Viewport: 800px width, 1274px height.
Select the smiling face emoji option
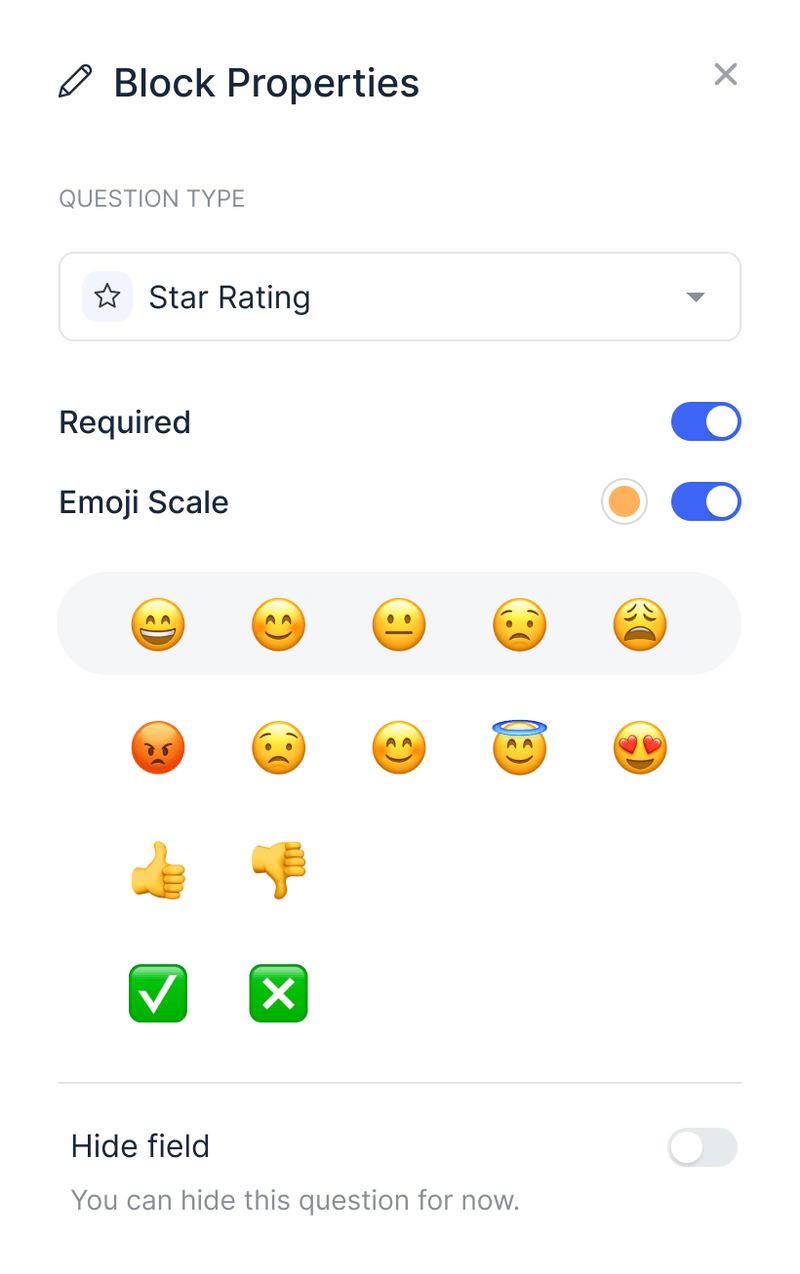[x=278, y=624]
